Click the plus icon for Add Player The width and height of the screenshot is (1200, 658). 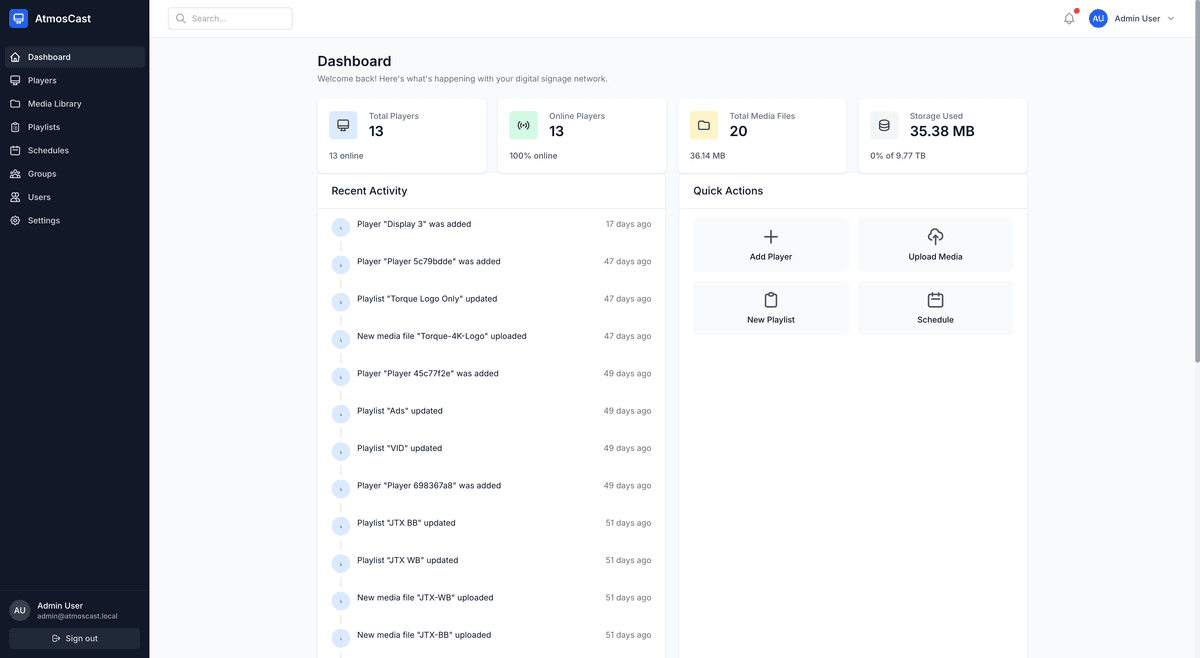[x=770, y=237]
